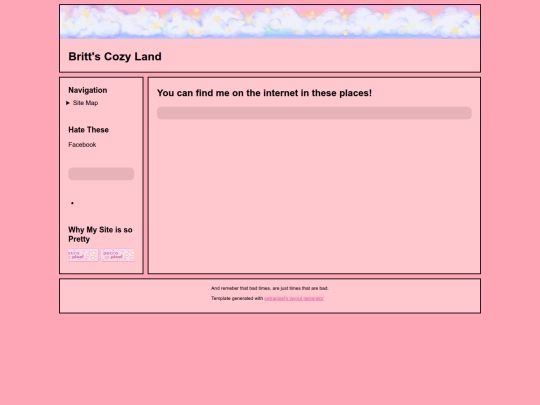Click the "Hate These" sidebar heading
540x405 pixels.
pyautogui.click(x=89, y=130)
